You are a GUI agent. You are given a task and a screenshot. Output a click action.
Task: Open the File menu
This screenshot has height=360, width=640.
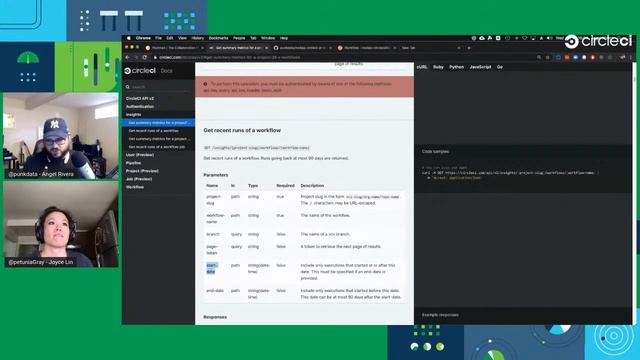pos(158,38)
